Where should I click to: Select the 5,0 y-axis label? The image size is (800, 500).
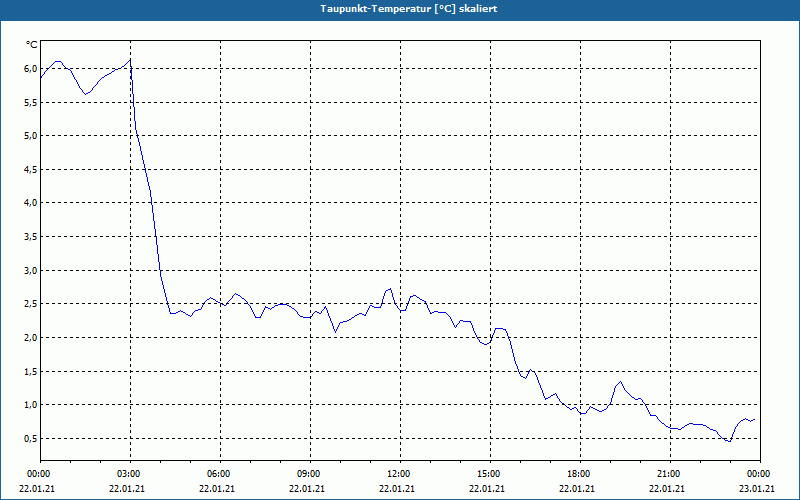30,135
